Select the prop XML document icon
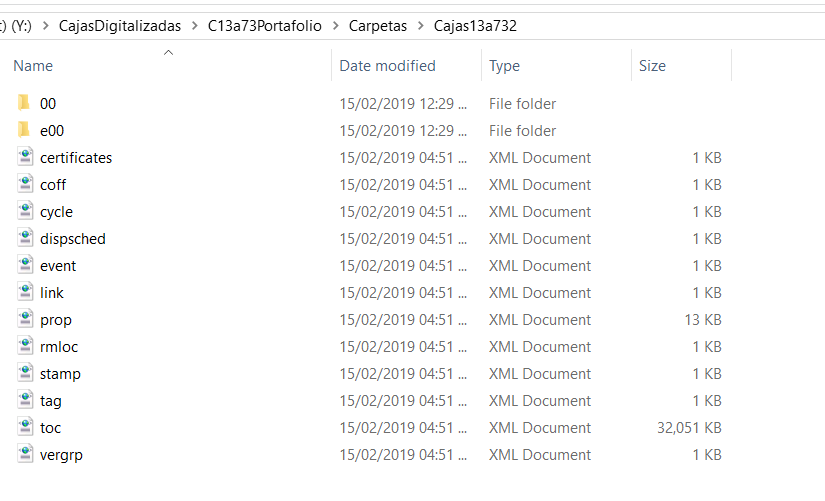 coord(25,319)
